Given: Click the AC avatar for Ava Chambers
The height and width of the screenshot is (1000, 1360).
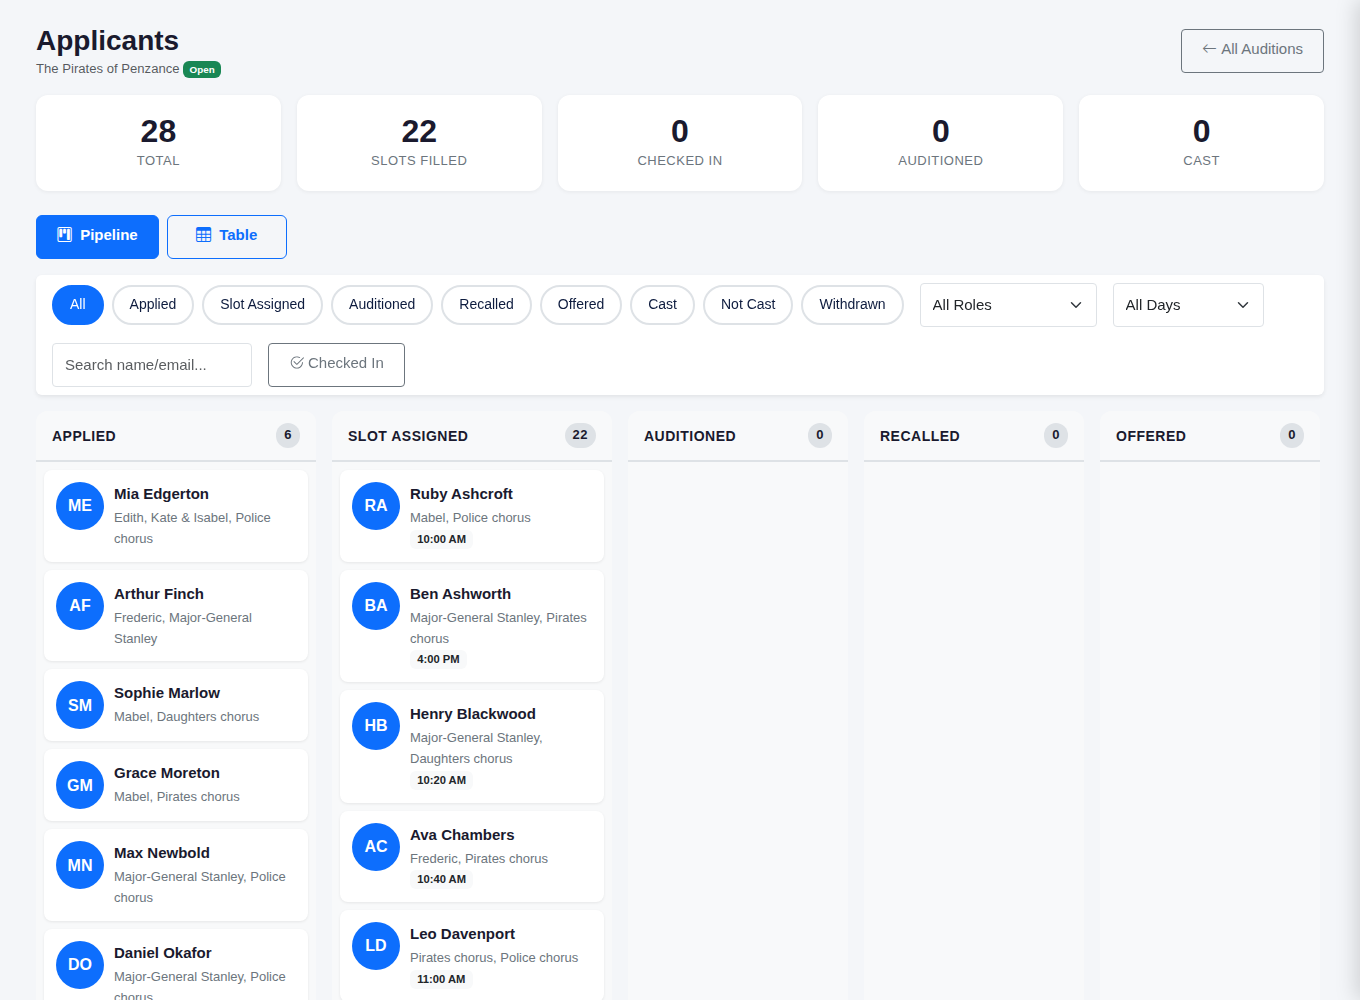Looking at the screenshot, I should (376, 847).
